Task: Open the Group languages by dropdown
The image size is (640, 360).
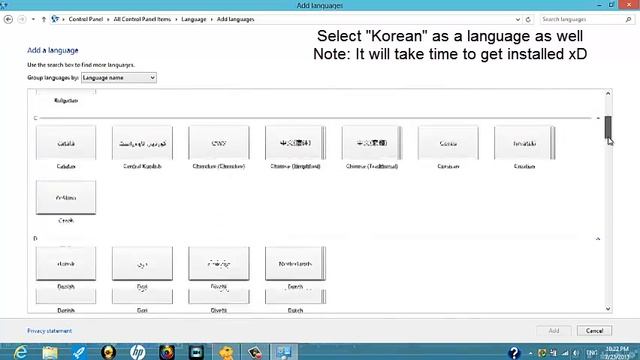Action: click(119, 78)
